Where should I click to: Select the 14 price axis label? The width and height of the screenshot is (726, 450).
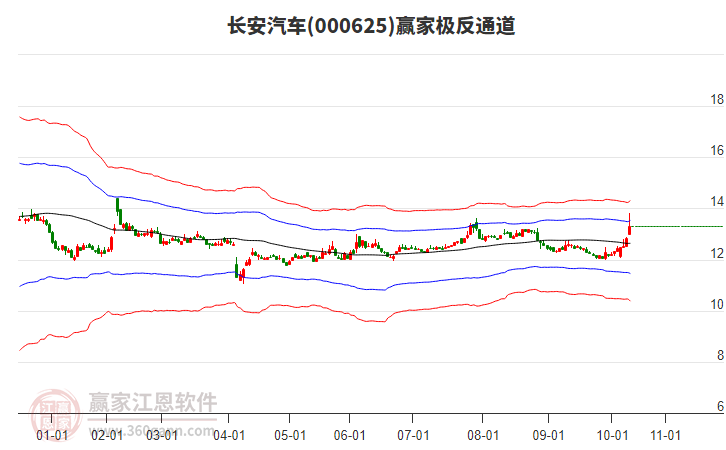coord(717,201)
